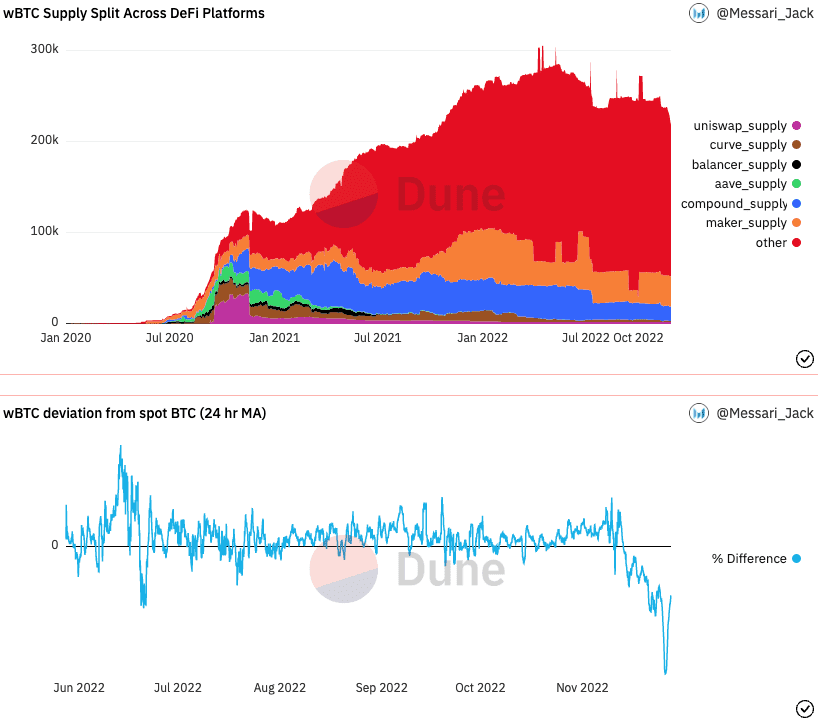Toggle the 'other' legend entry

tap(778, 243)
